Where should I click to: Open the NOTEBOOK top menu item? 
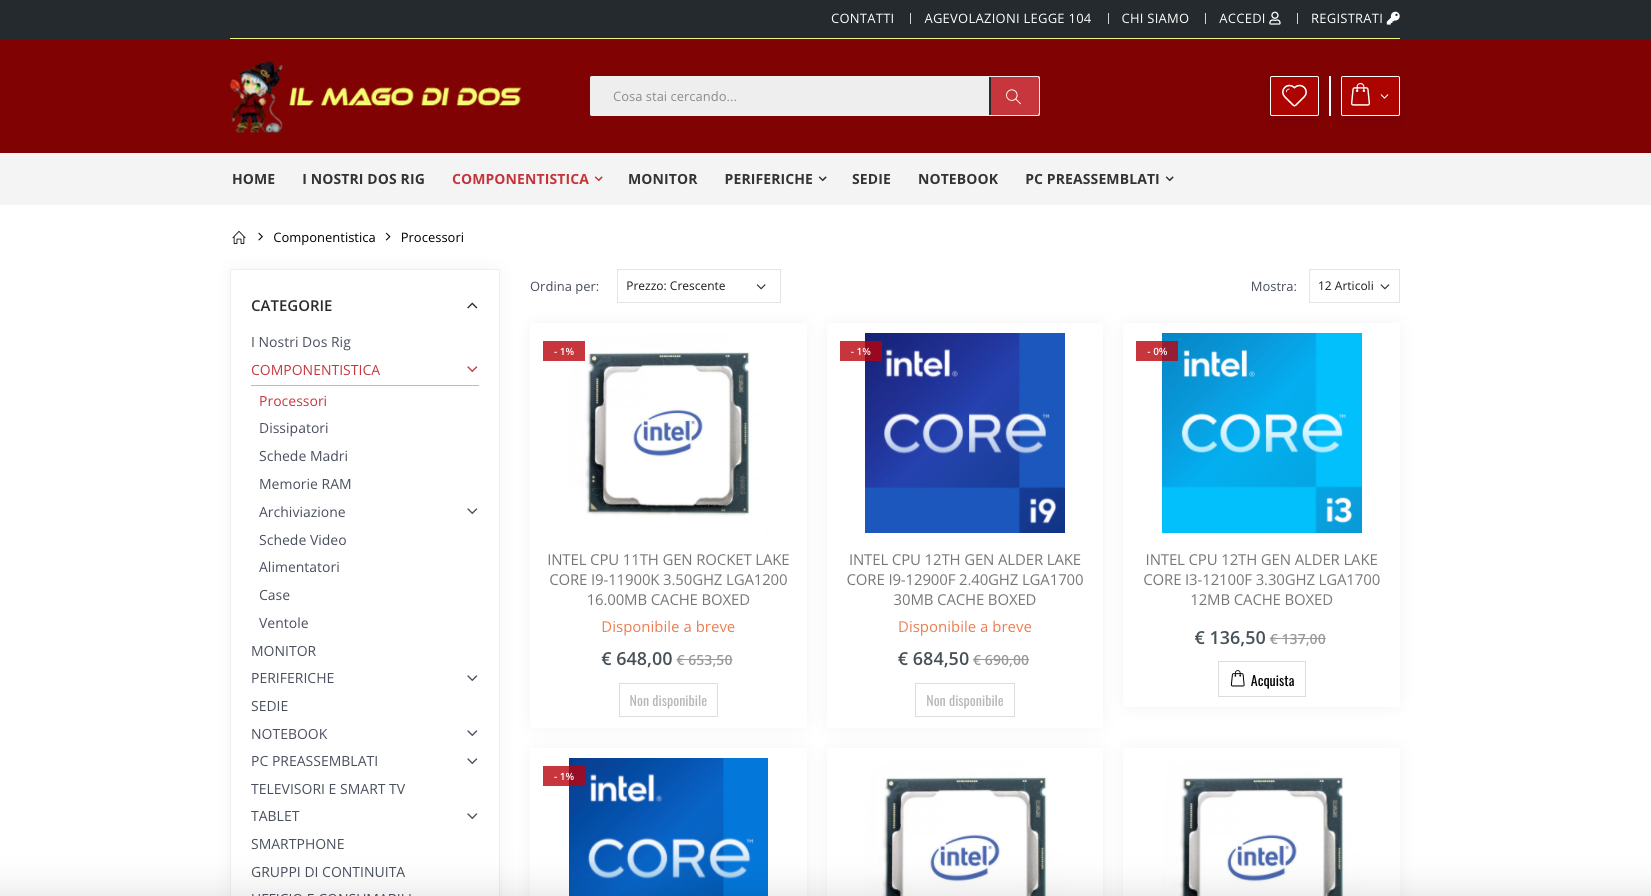point(958,179)
